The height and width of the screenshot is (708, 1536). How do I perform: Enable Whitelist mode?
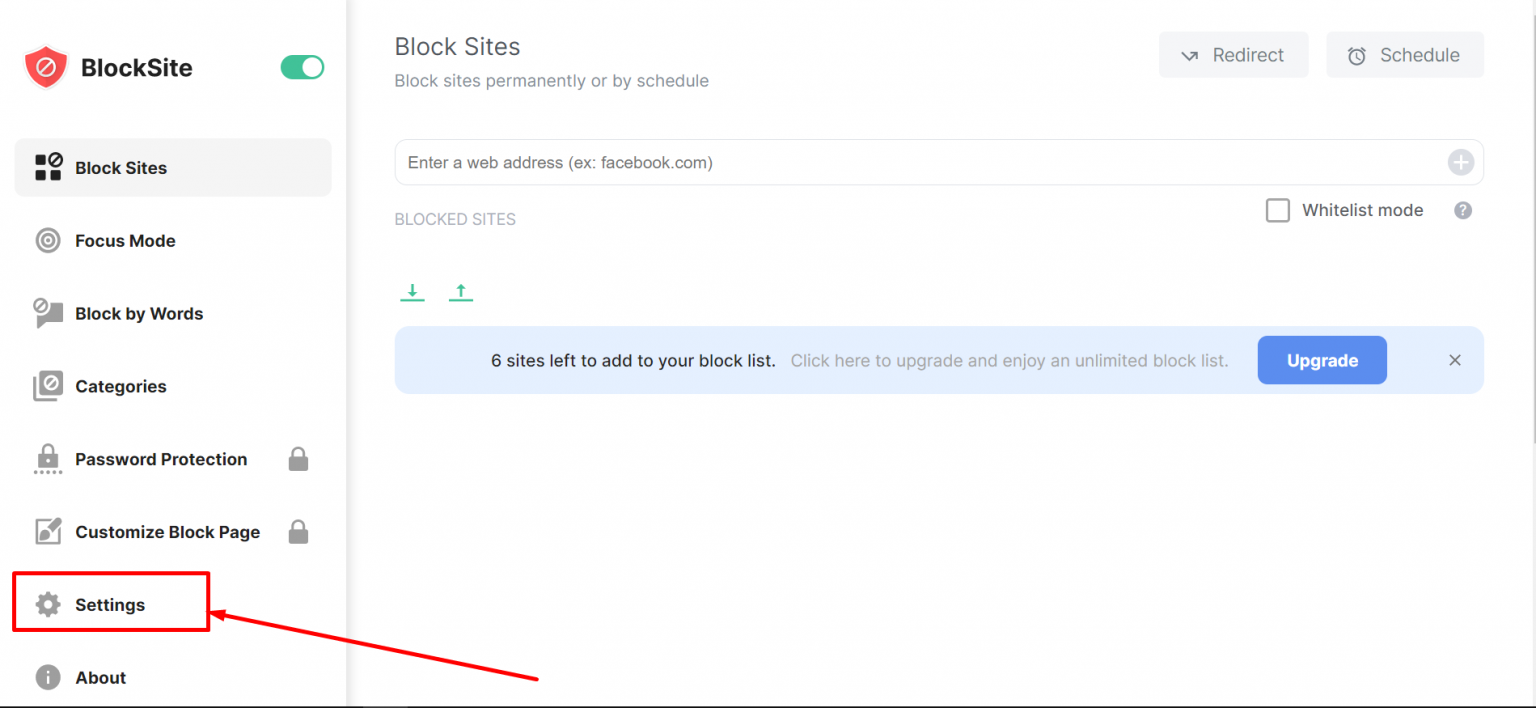click(x=1277, y=210)
